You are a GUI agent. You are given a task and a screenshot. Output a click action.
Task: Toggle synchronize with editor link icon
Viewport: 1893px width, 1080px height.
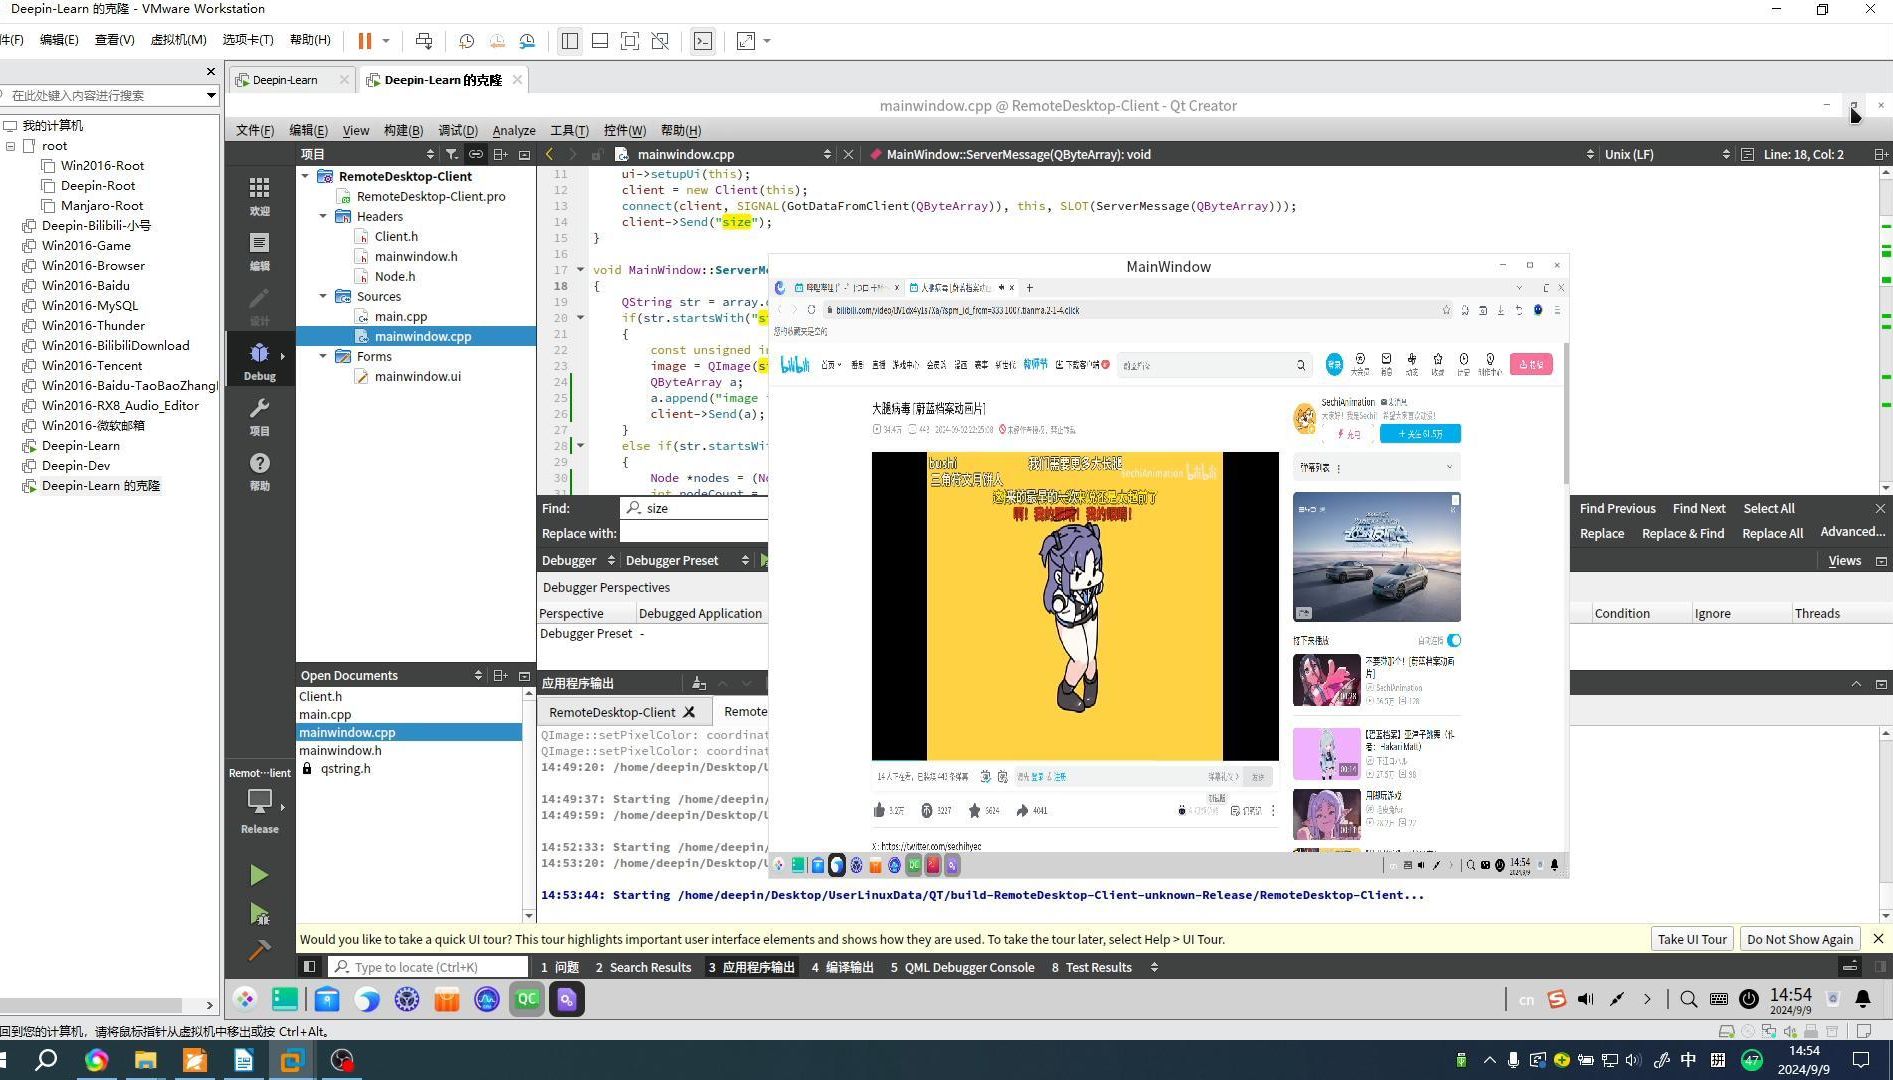point(476,154)
